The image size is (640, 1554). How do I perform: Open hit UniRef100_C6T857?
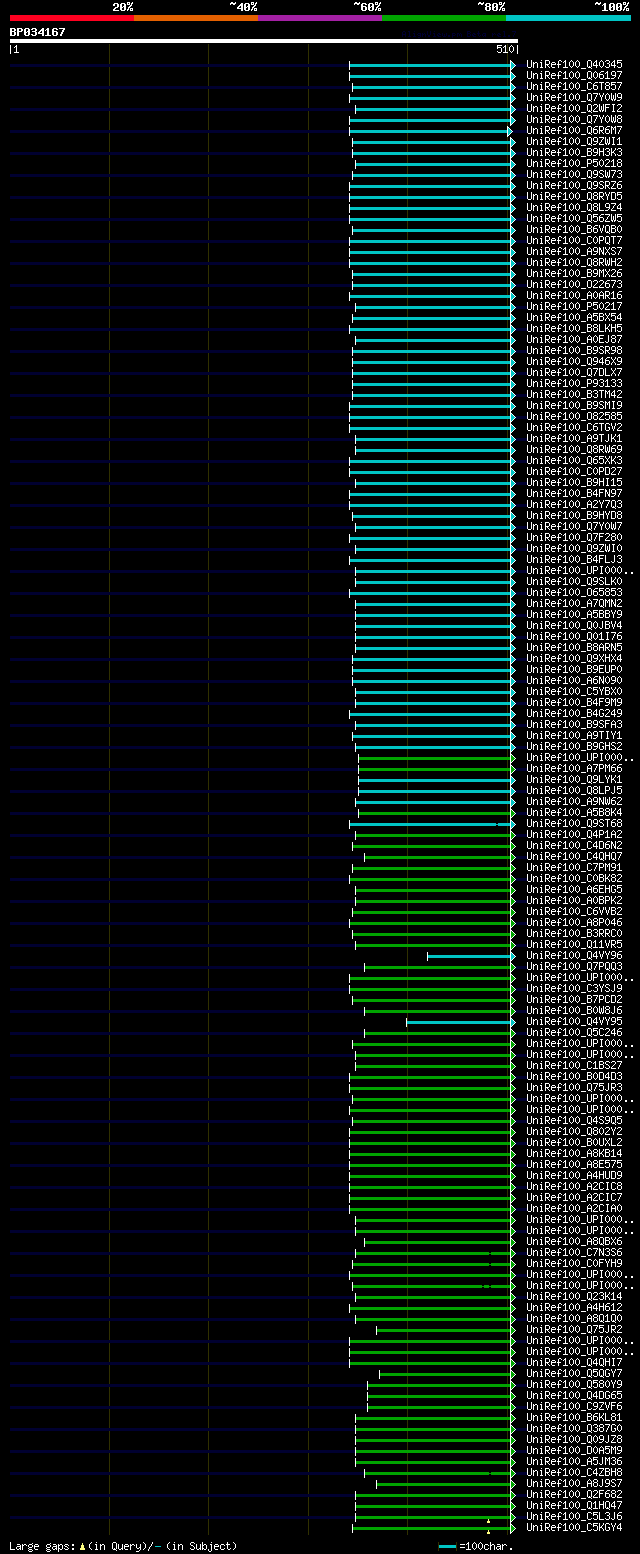(x=574, y=86)
